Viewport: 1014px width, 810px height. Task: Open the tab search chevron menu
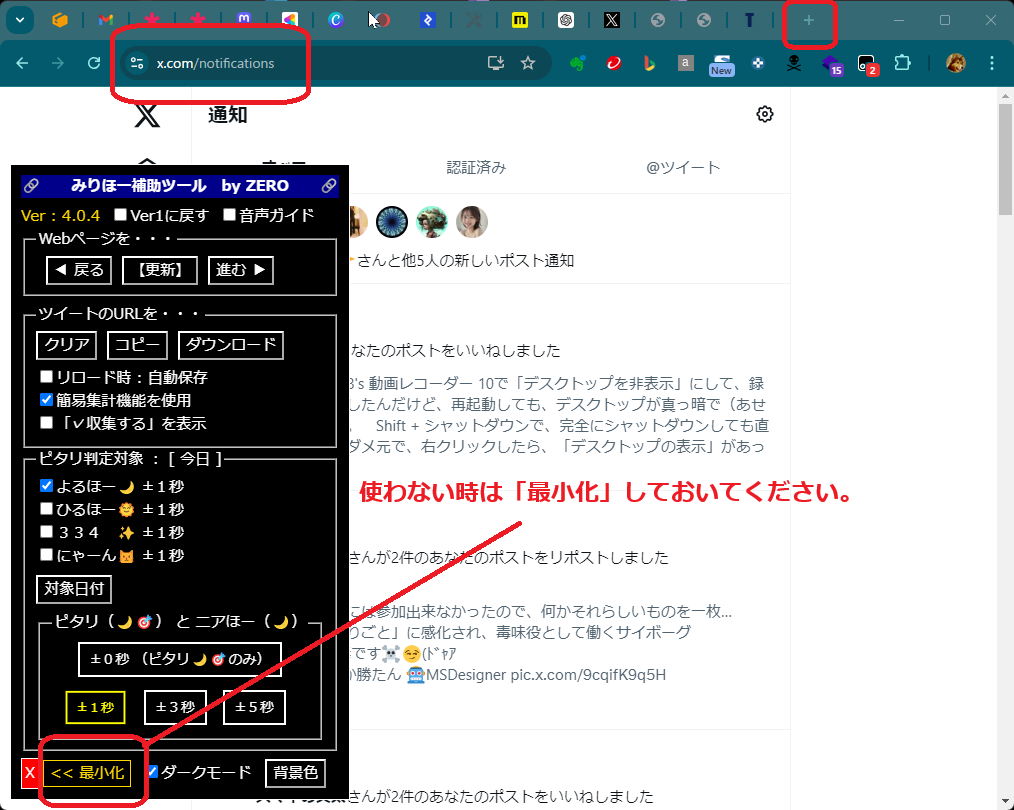20,19
